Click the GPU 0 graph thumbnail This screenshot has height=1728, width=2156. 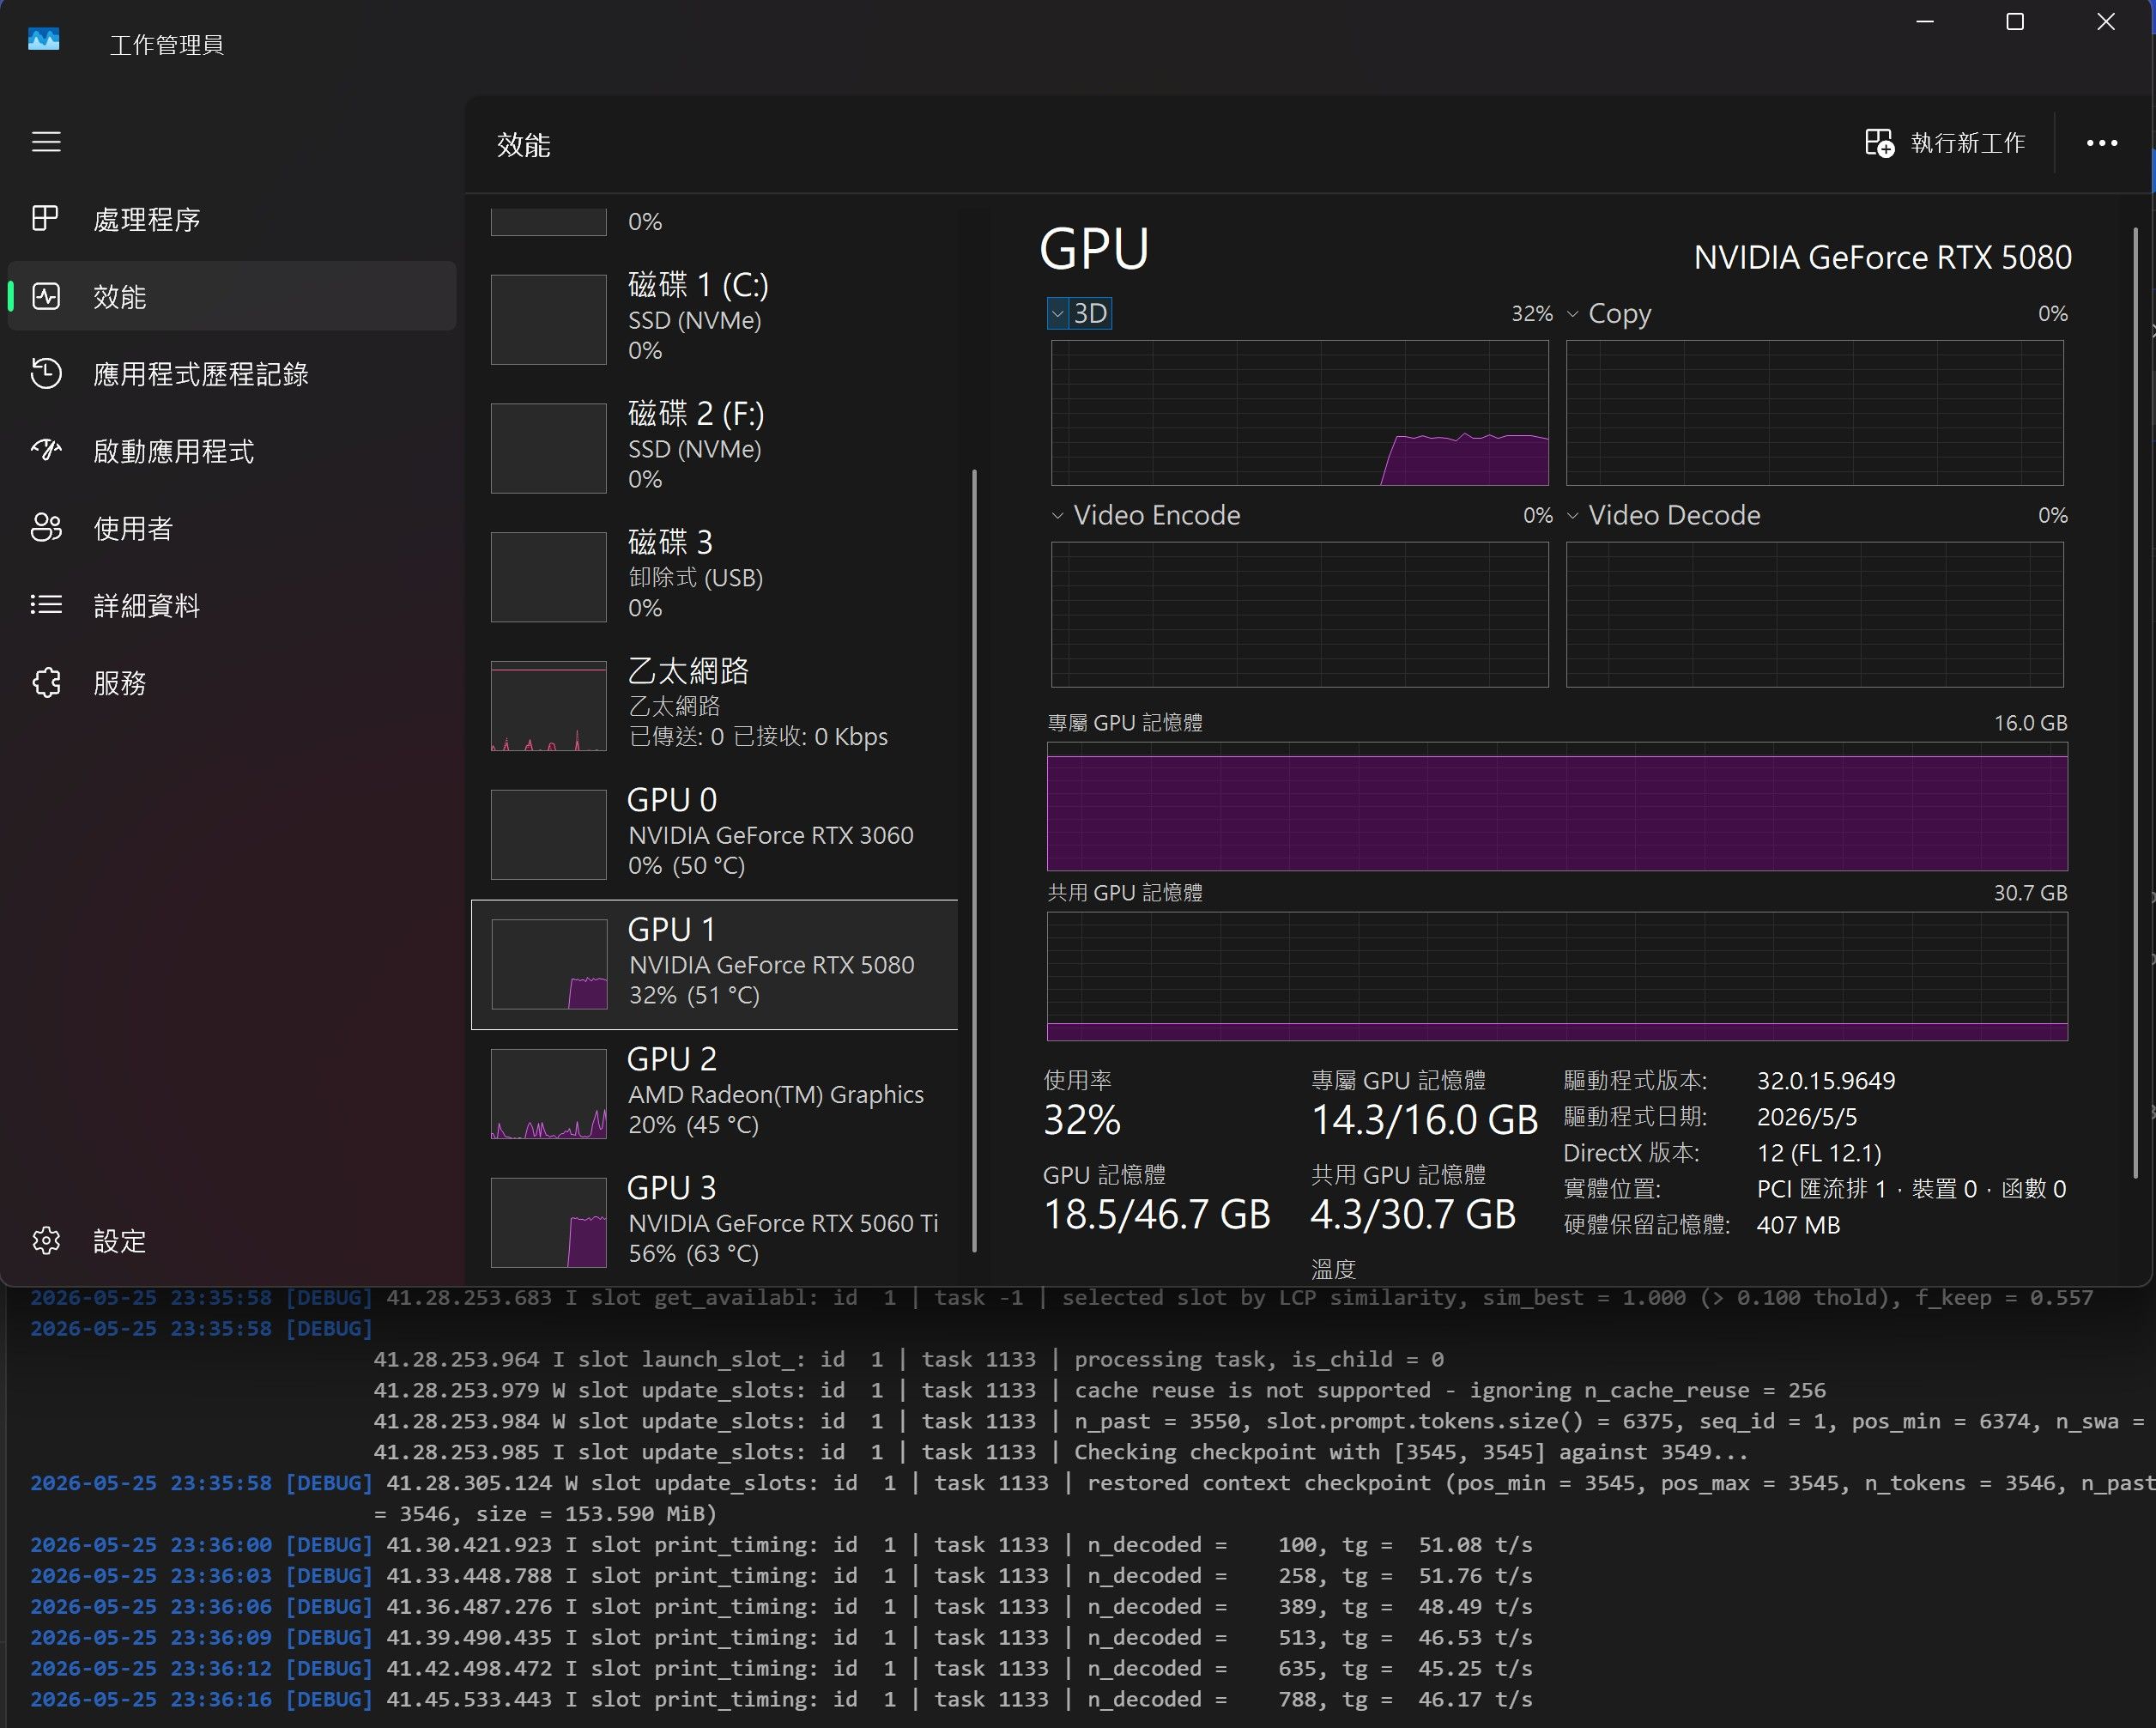coord(548,834)
